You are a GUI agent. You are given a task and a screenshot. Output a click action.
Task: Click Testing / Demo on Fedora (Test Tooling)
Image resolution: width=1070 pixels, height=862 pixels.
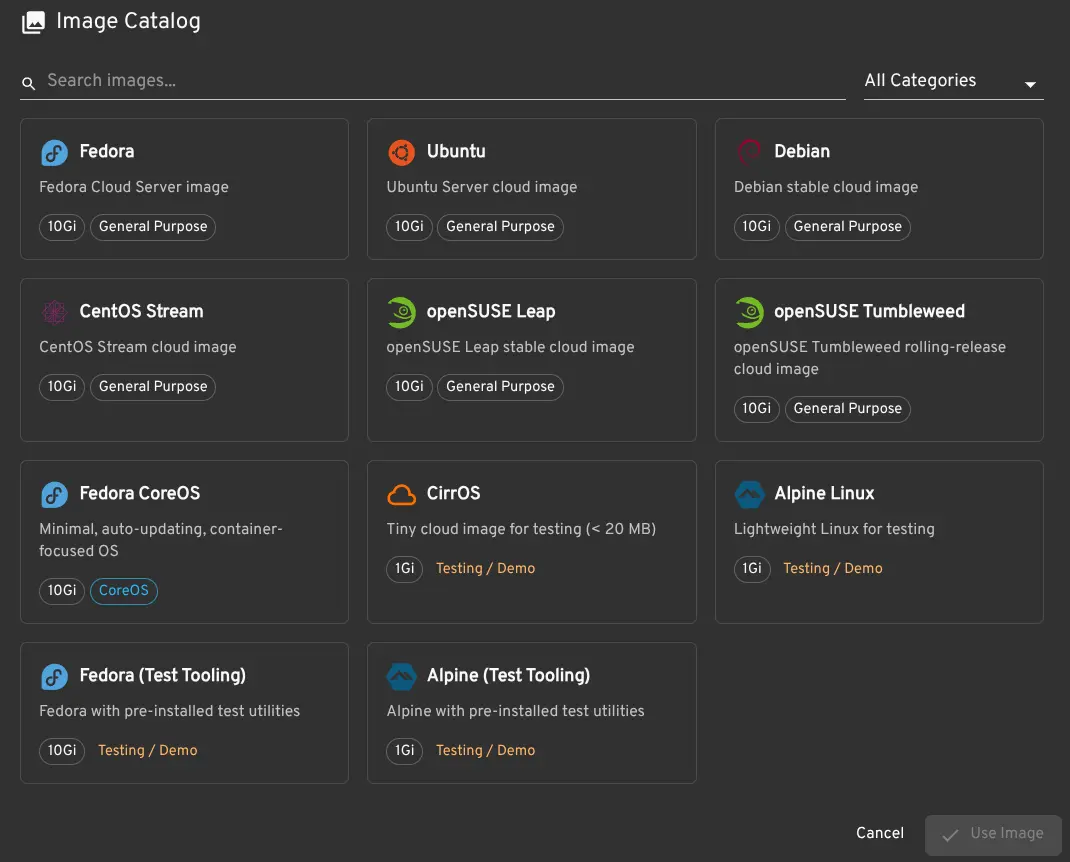(147, 751)
